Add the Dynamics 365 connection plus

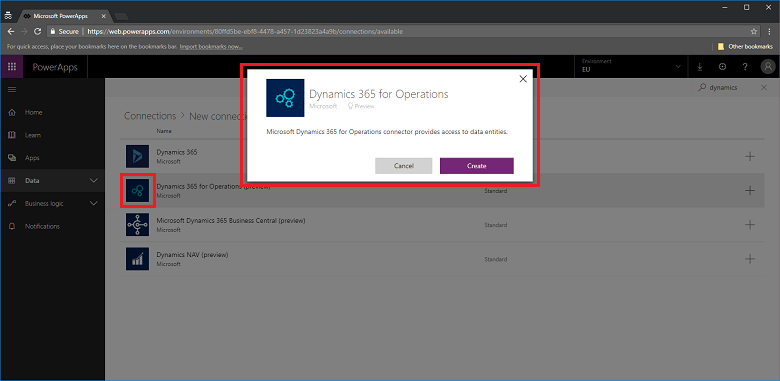pyautogui.click(x=750, y=156)
